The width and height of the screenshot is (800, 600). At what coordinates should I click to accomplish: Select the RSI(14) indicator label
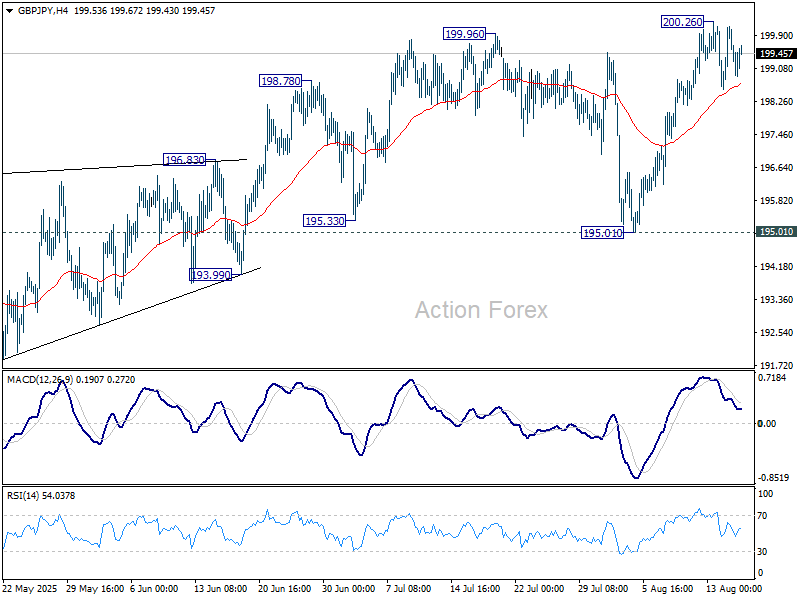click(x=24, y=493)
